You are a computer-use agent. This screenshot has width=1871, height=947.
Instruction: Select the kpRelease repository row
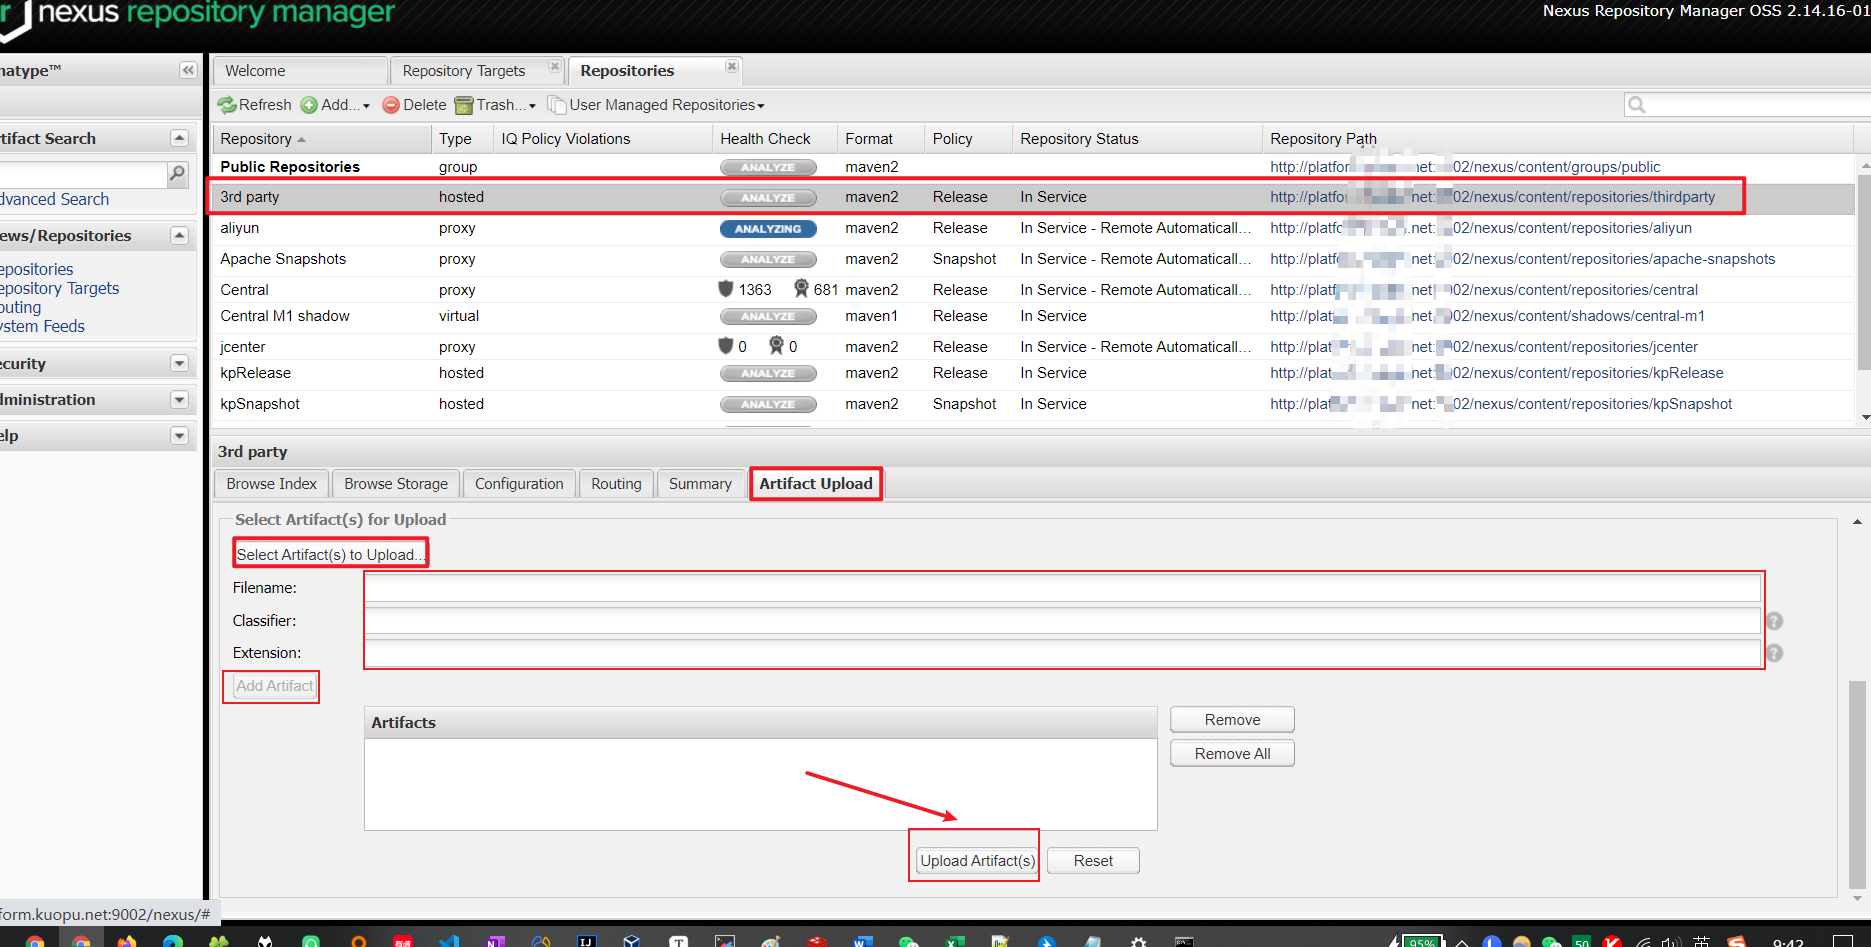[x=1035, y=373]
